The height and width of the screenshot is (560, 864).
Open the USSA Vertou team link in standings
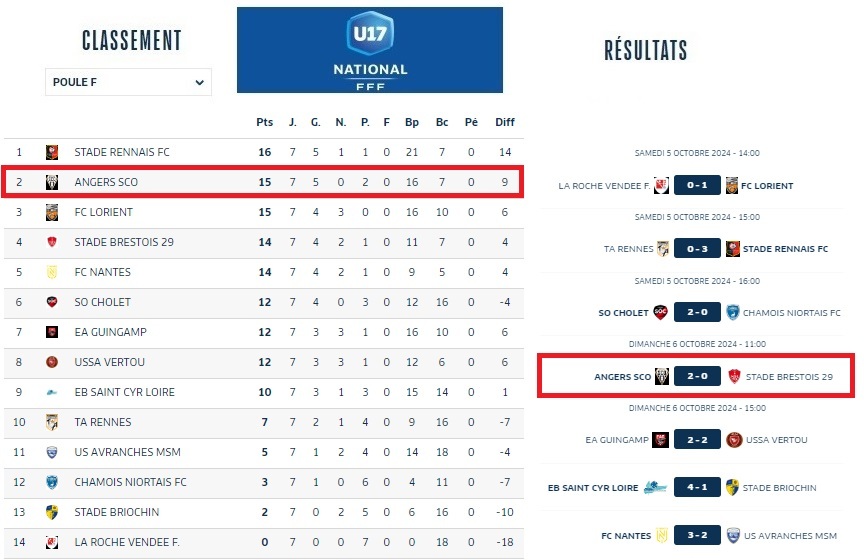[109, 362]
